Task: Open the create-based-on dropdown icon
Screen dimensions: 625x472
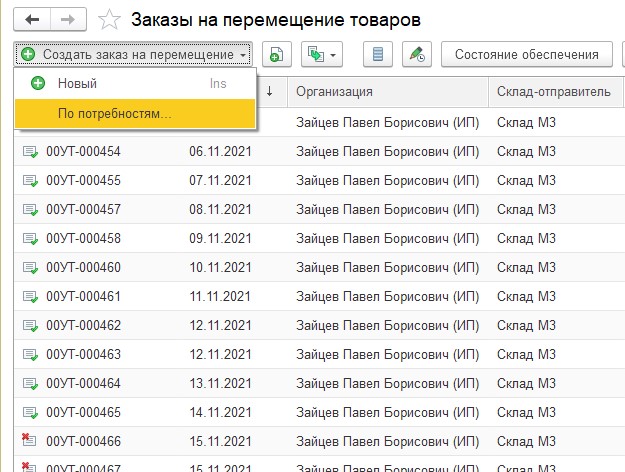Action: (x=323, y=54)
